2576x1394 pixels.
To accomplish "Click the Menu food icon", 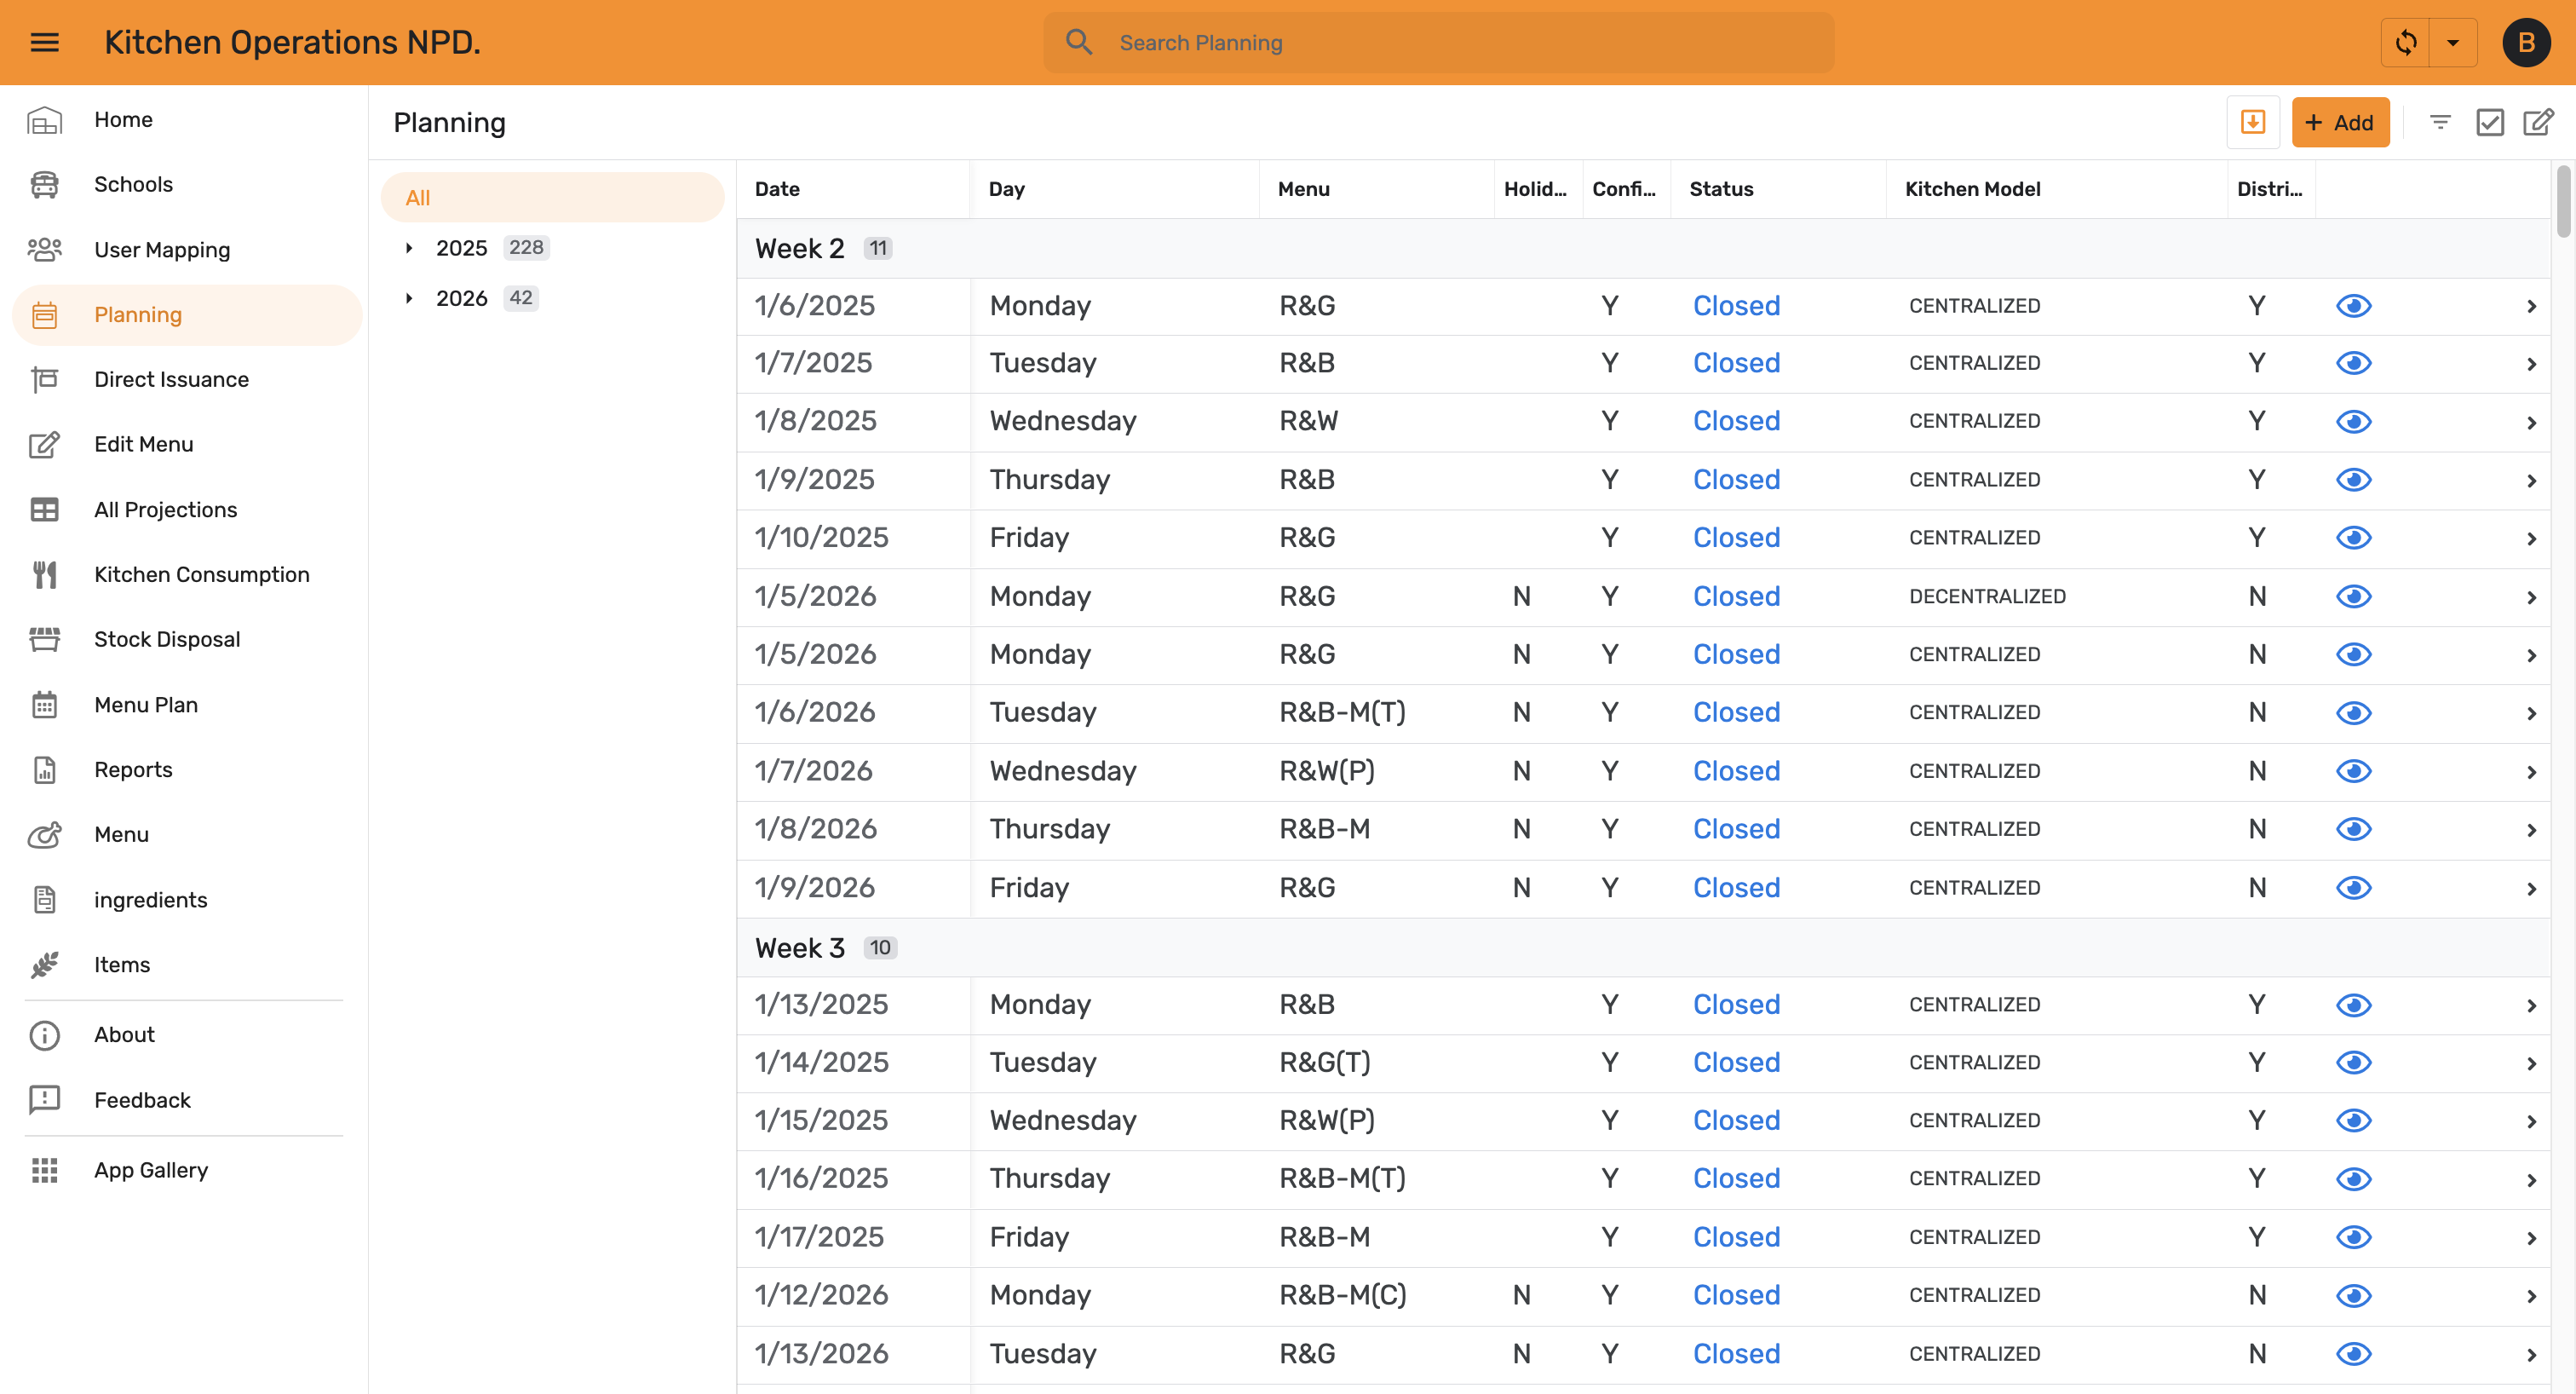I will coord(45,835).
